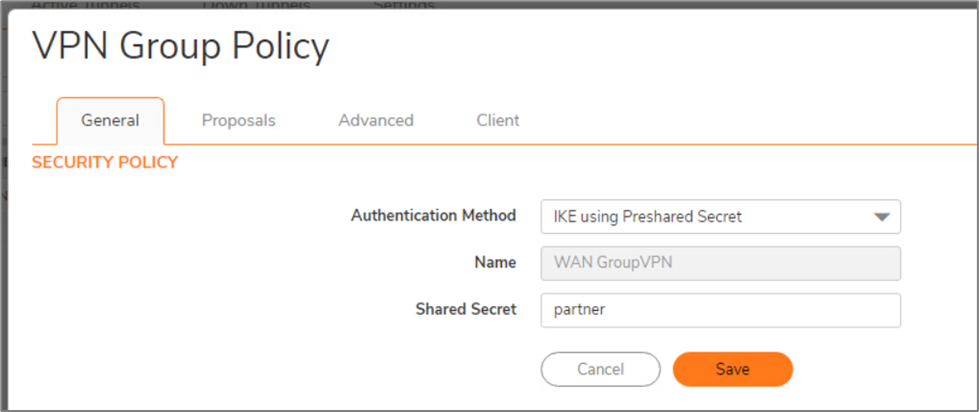The image size is (979, 412).
Task: Click the SECURITY POLICY section heading
Action: [105, 162]
